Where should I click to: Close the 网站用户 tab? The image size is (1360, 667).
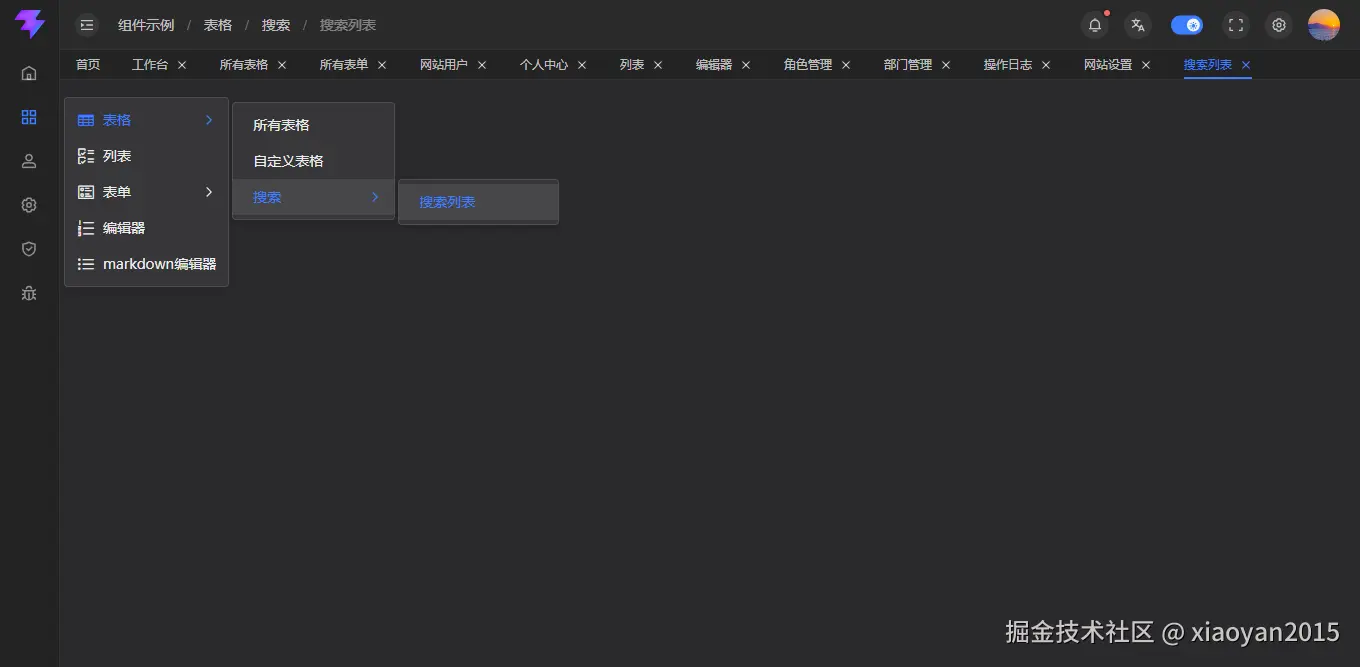[x=482, y=65]
